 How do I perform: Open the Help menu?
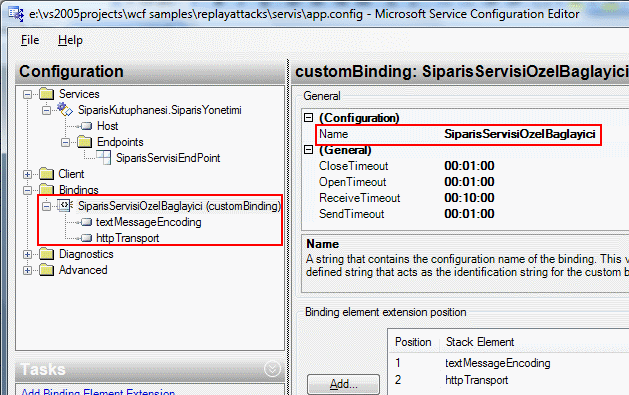[x=70, y=40]
